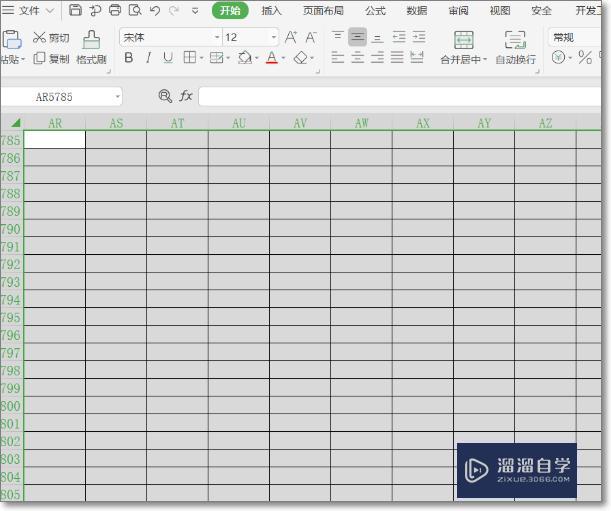Click the cell borders icon
The height and width of the screenshot is (511, 611).
point(190,58)
